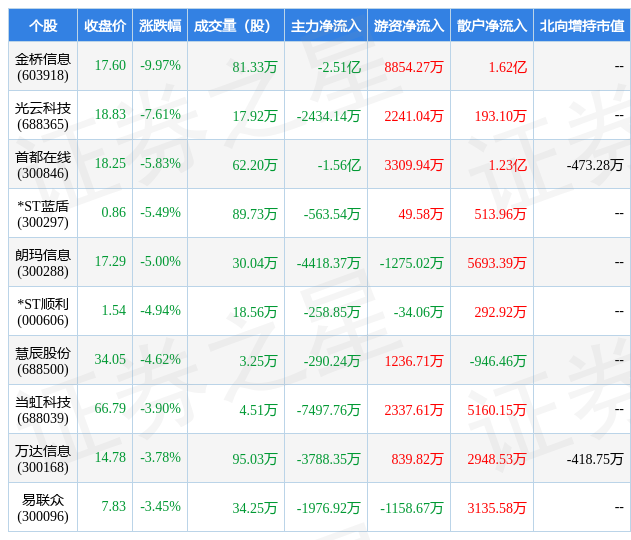Click the -5.83% change value
The width and height of the screenshot is (631, 540).
[x=160, y=163]
